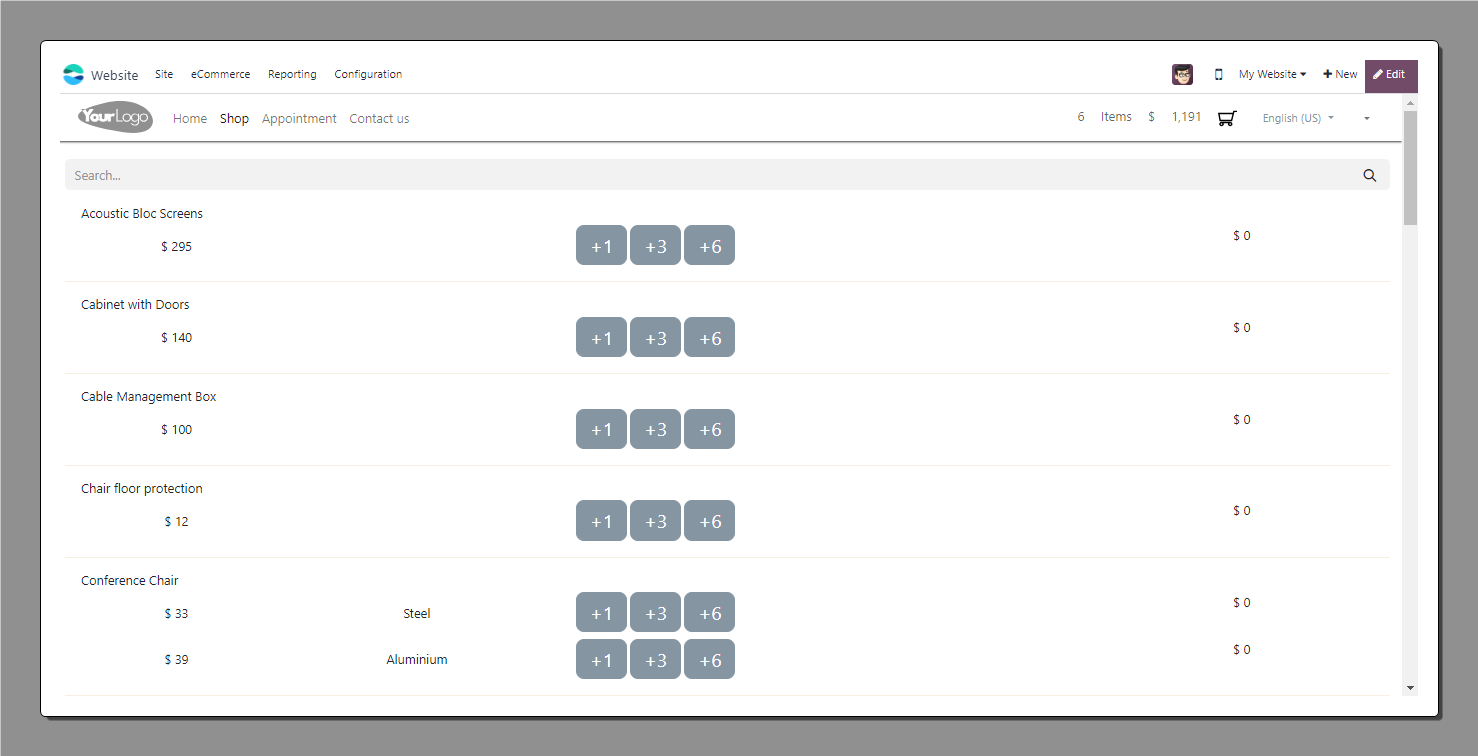Image resolution: width=1478 pixels, height=756 pixels.
Task: Click the Edit button
Action: [x=1391, y=76]
